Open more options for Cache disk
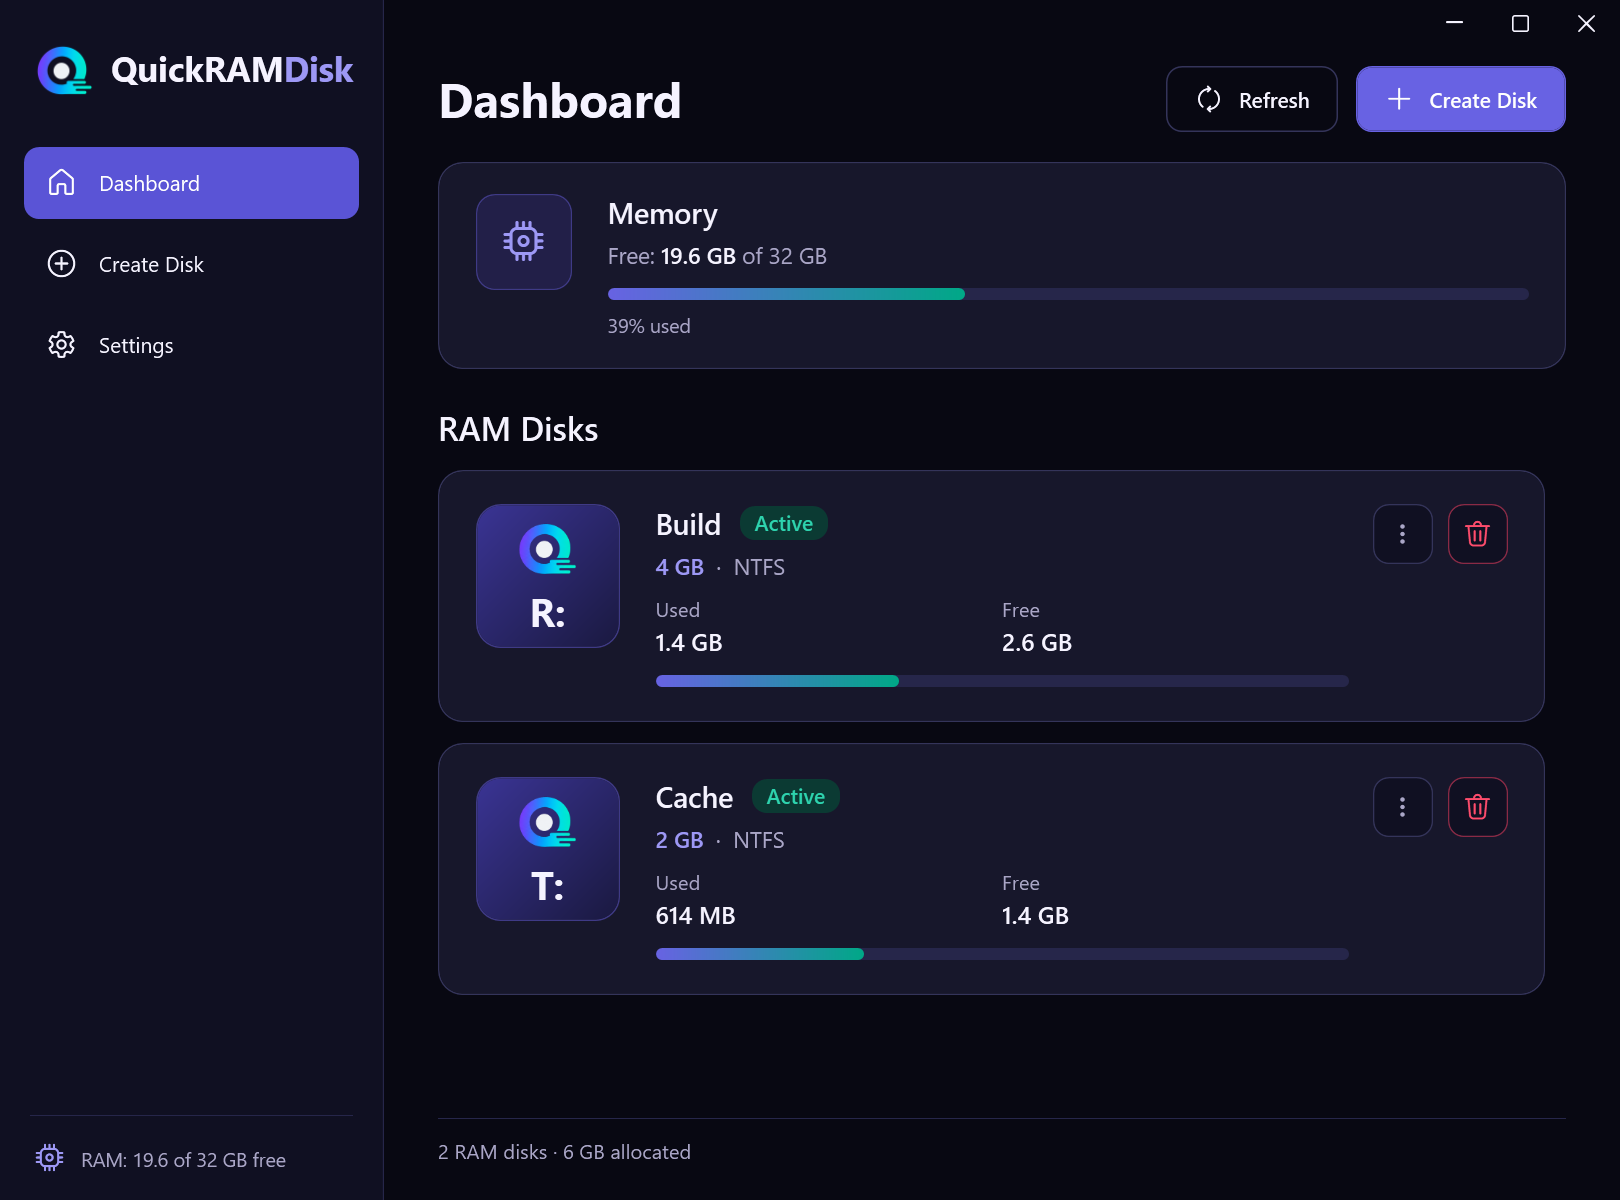1620x1200 pixels. (1403, 807)
